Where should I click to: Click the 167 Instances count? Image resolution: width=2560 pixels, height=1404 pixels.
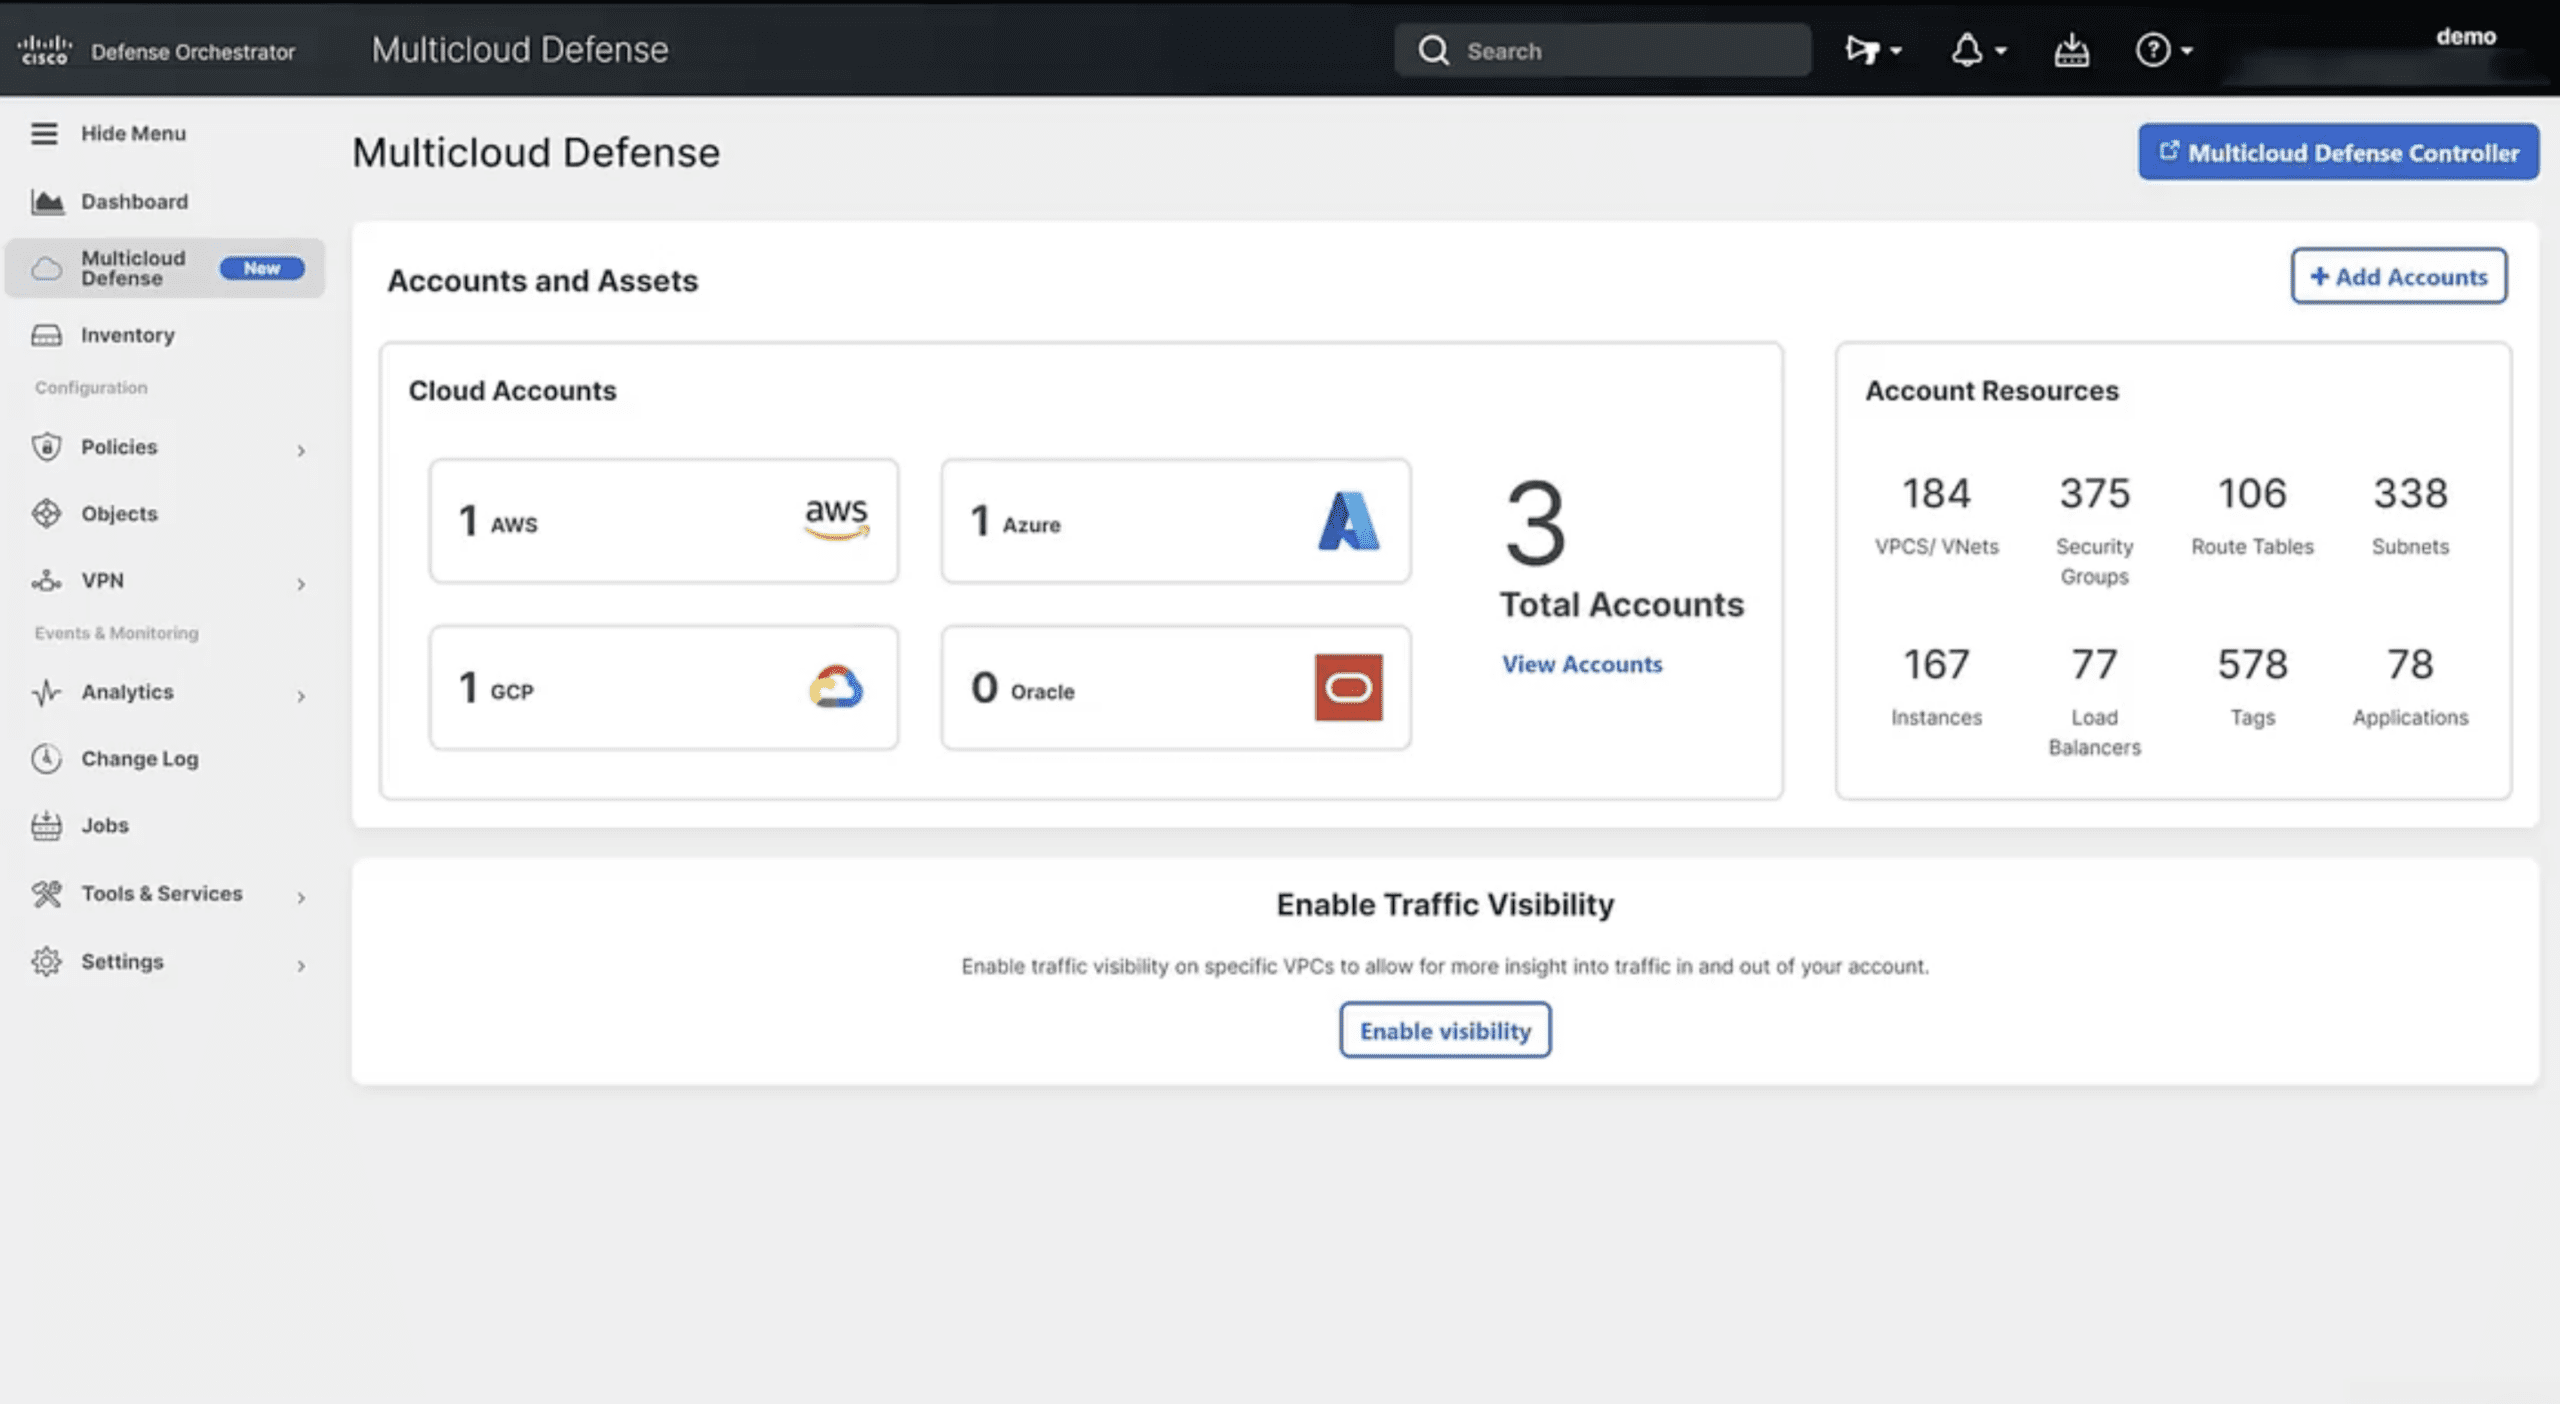tap(1936, 664)
